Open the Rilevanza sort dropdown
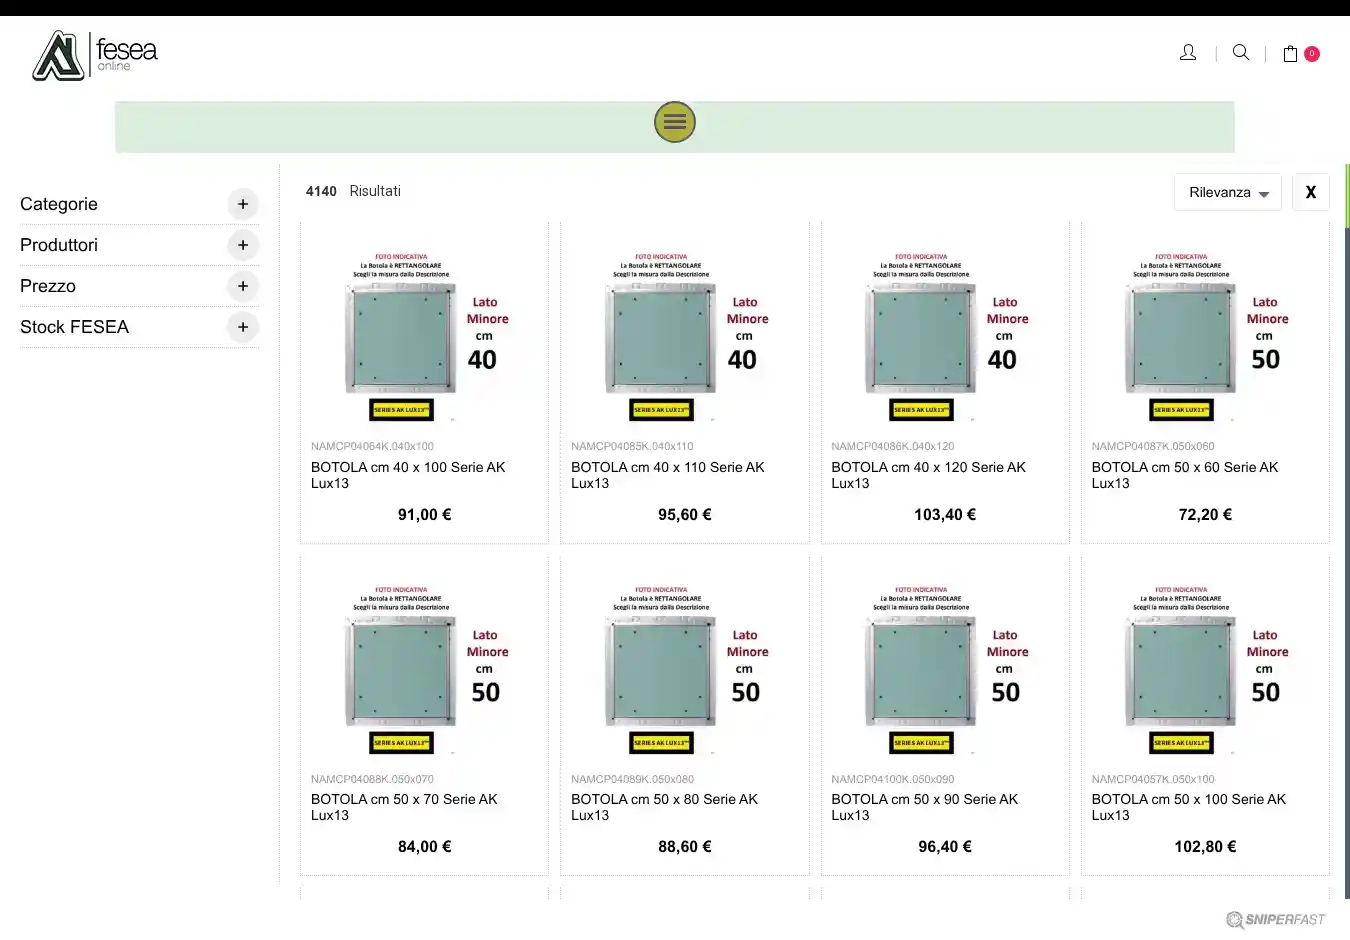Screen dimensions: 1350x940 pyautogui.click(x=1227, y=192)
